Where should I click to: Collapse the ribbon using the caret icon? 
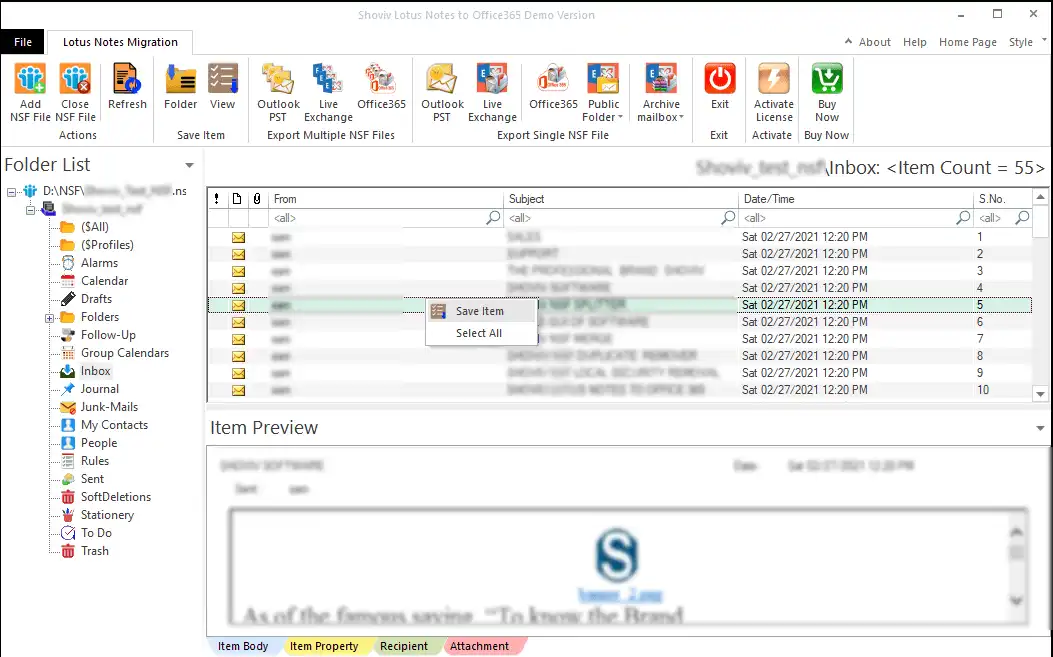(848, 41)
